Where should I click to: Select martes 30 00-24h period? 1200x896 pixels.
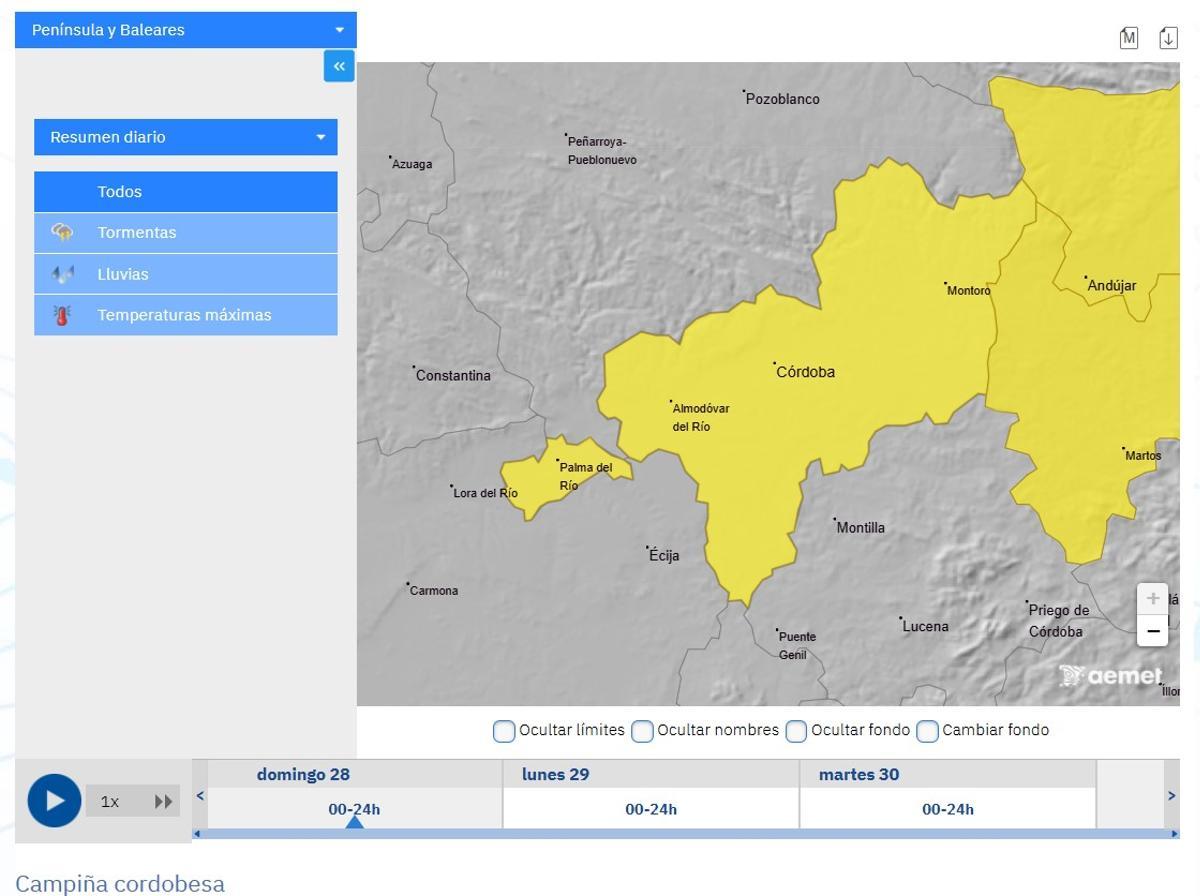pos(948,809)
